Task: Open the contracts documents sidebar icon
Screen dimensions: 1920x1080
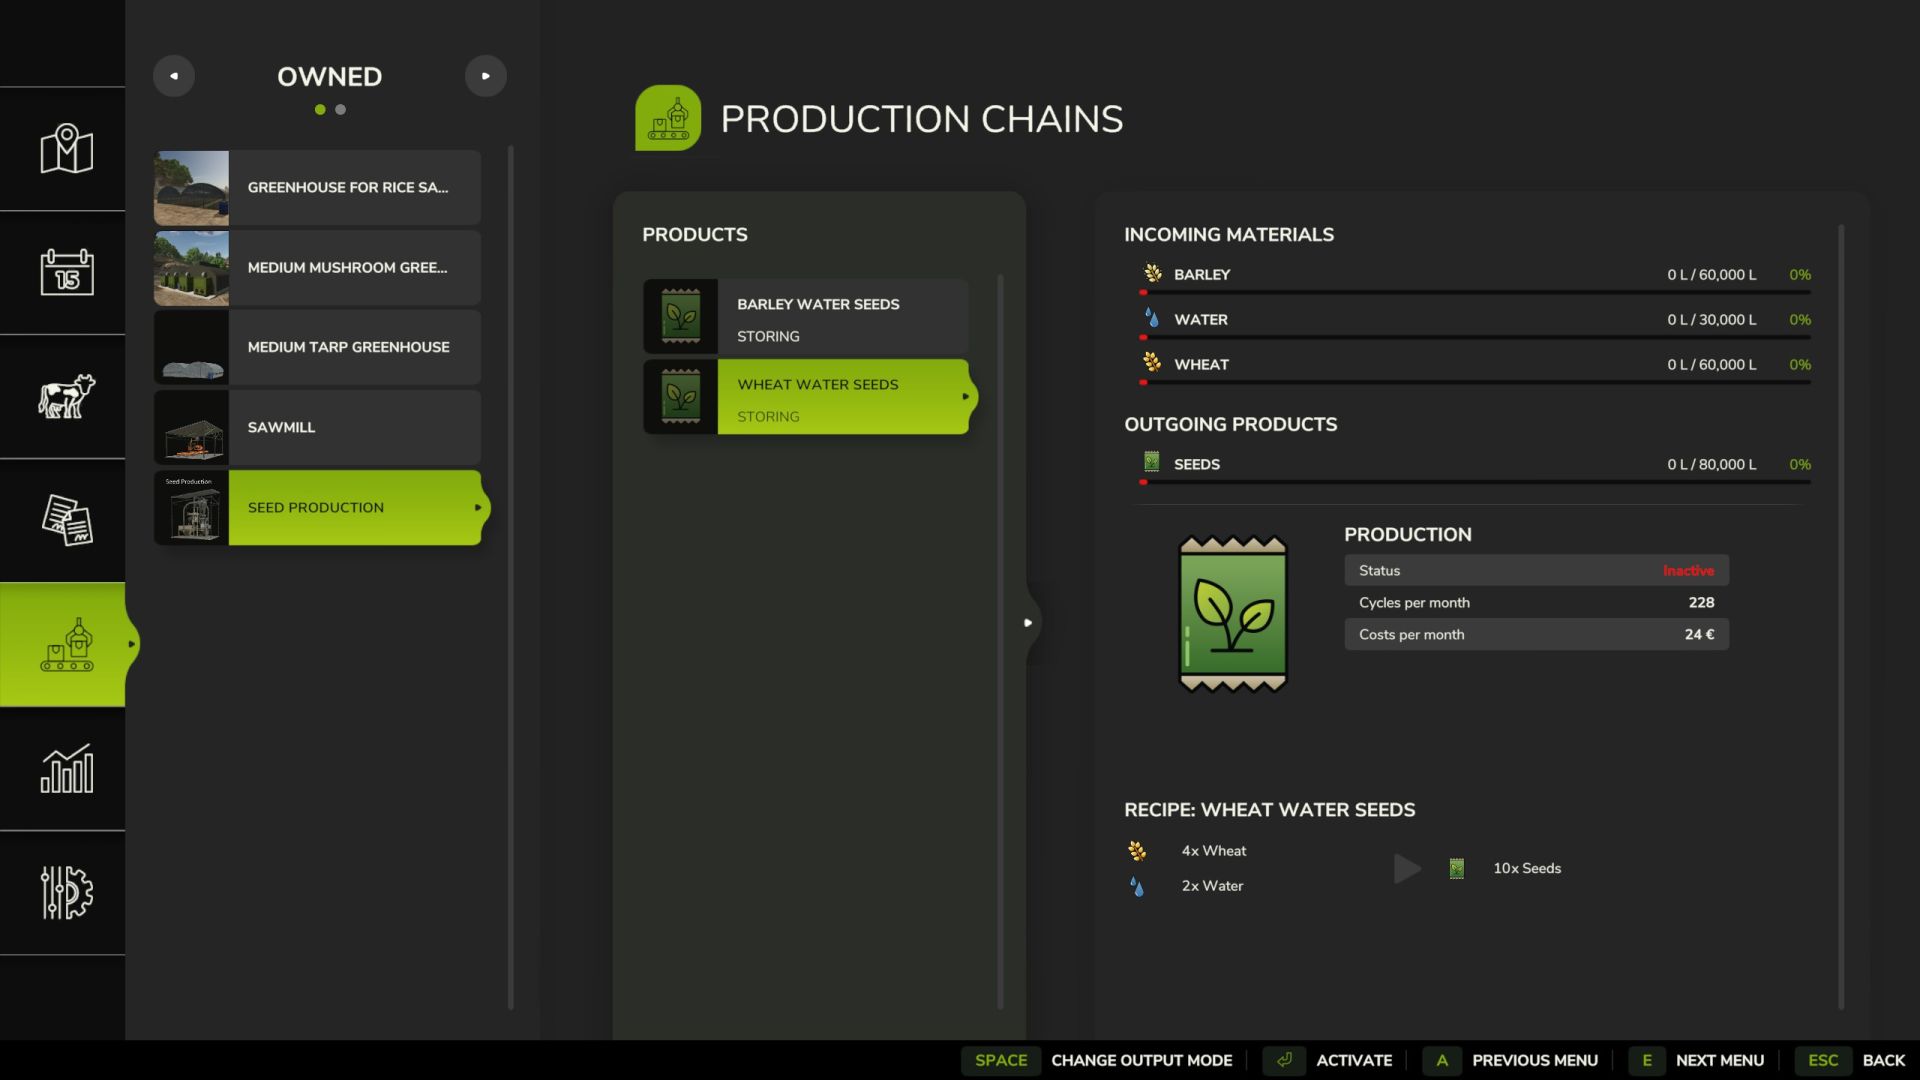Action: pos(66,520)
